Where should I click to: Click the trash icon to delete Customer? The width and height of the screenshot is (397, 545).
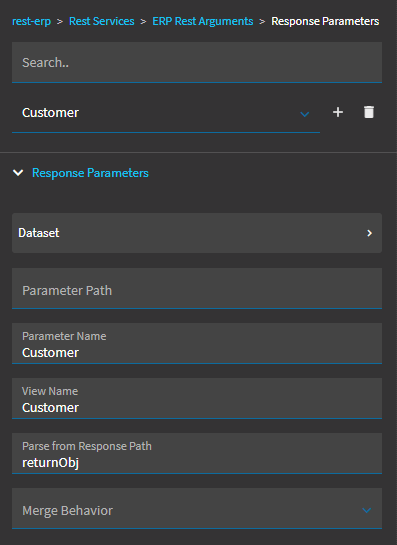(x=369, y=112)
